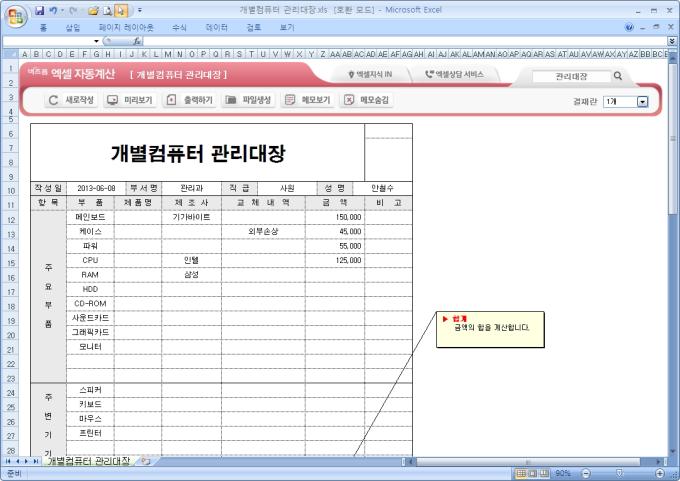
Task: Click the select-all corner of the grid
Action: click(10, 54)
